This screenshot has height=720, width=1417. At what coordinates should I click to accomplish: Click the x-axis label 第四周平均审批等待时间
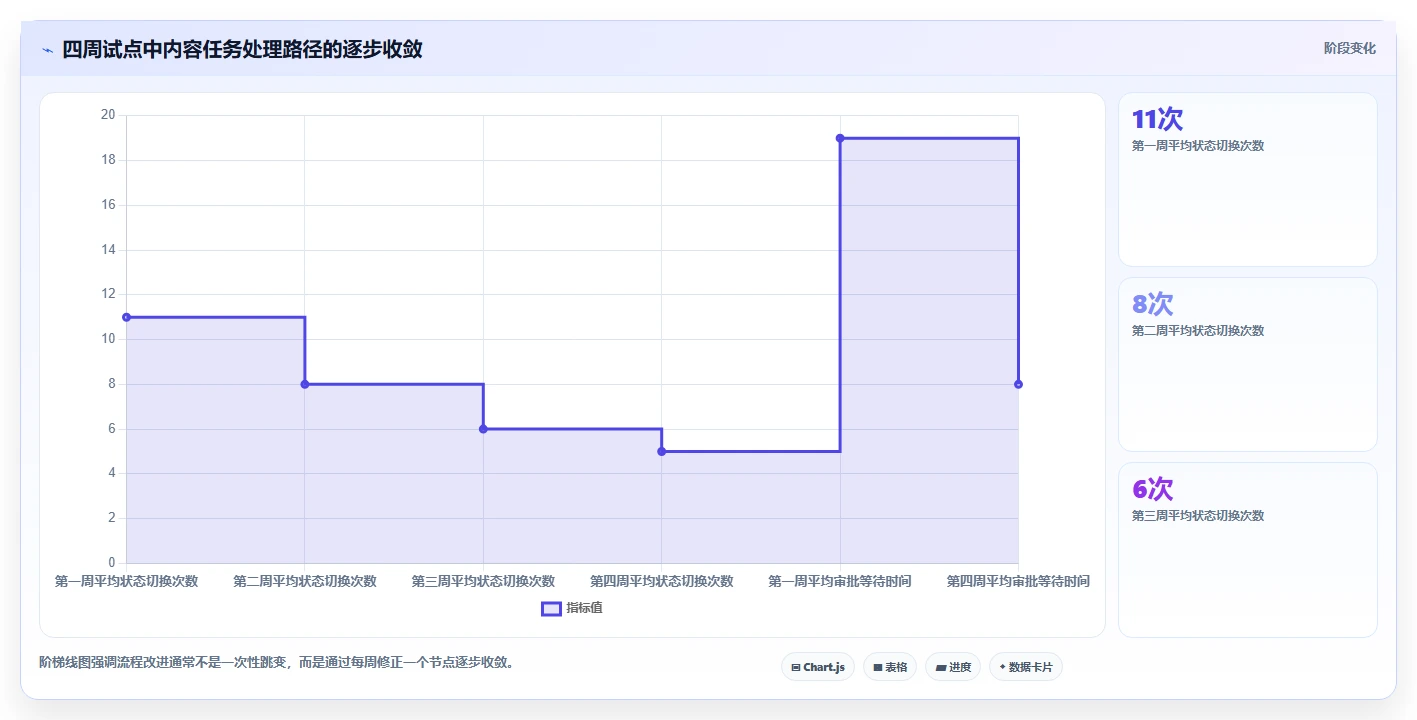[1018, 581]
